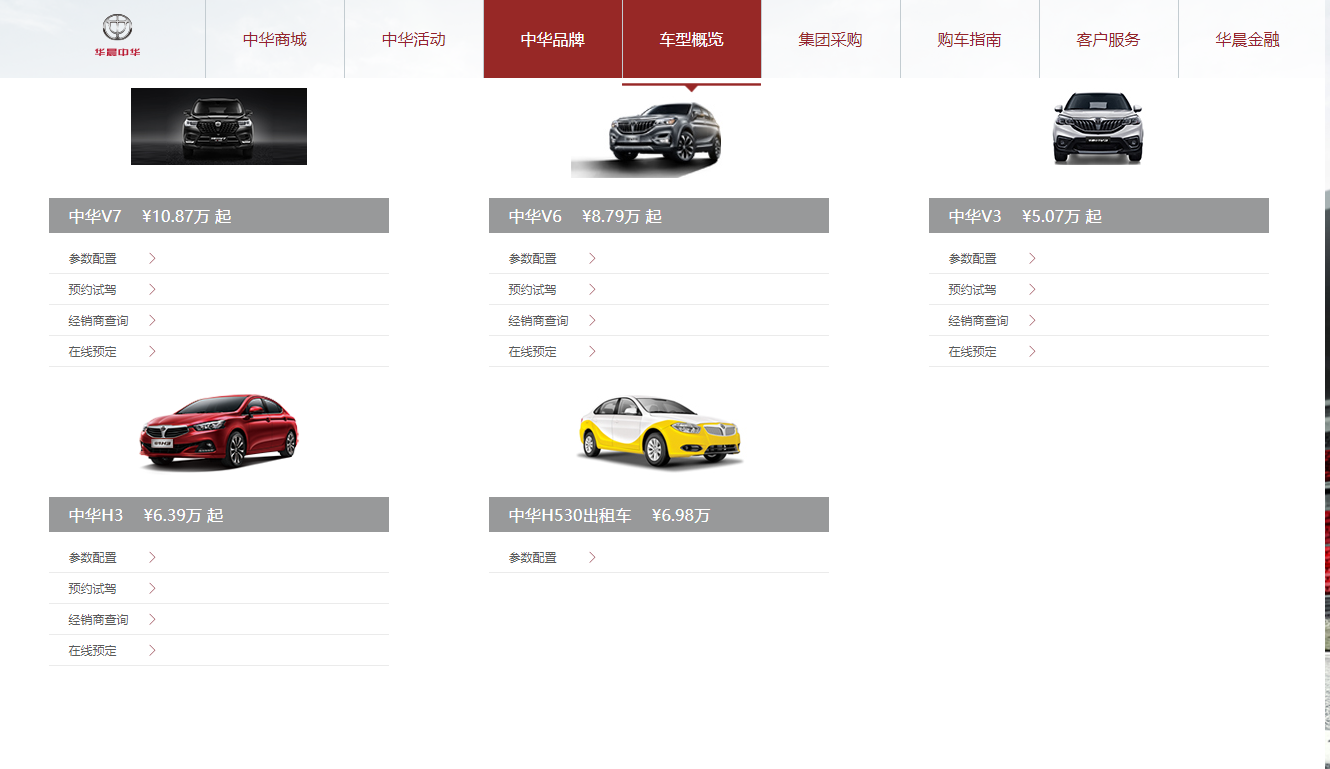
Task: Open 经销商查询 for 中华V3
Action: 979,321
